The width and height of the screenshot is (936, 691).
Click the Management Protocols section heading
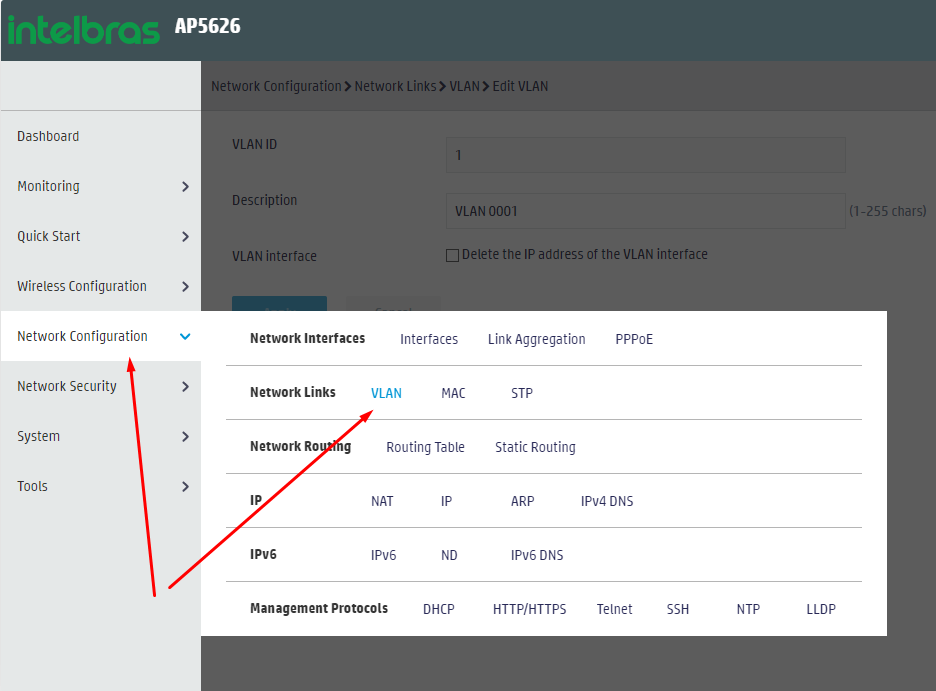click(319, 608)
